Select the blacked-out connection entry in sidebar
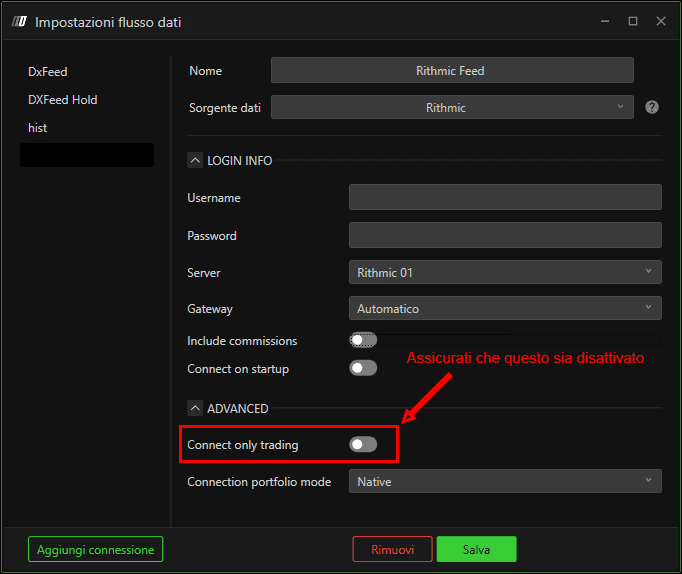 [87, 155]
